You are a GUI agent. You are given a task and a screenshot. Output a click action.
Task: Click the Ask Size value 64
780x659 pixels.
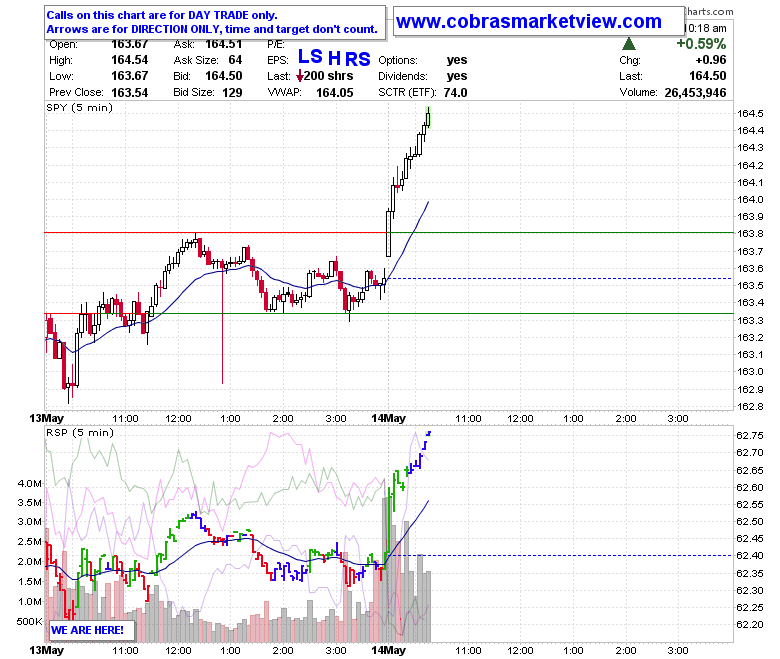(x=235, y=60)
